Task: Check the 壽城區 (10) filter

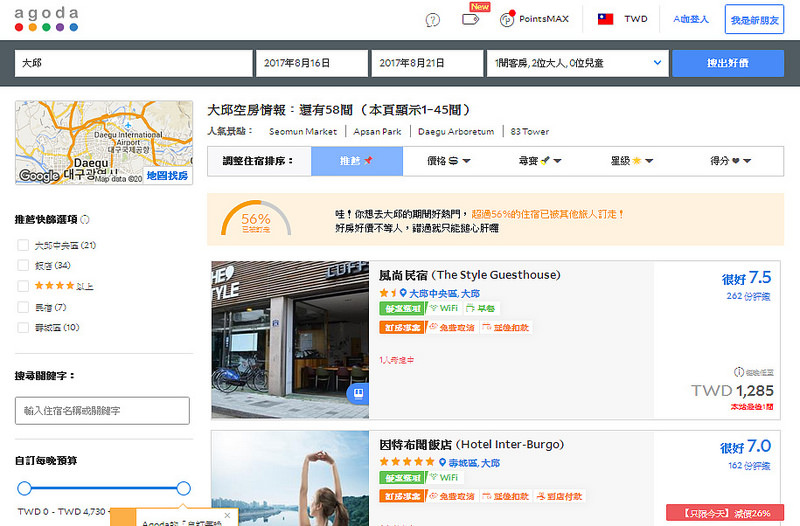Action: [x=23, y=328]
